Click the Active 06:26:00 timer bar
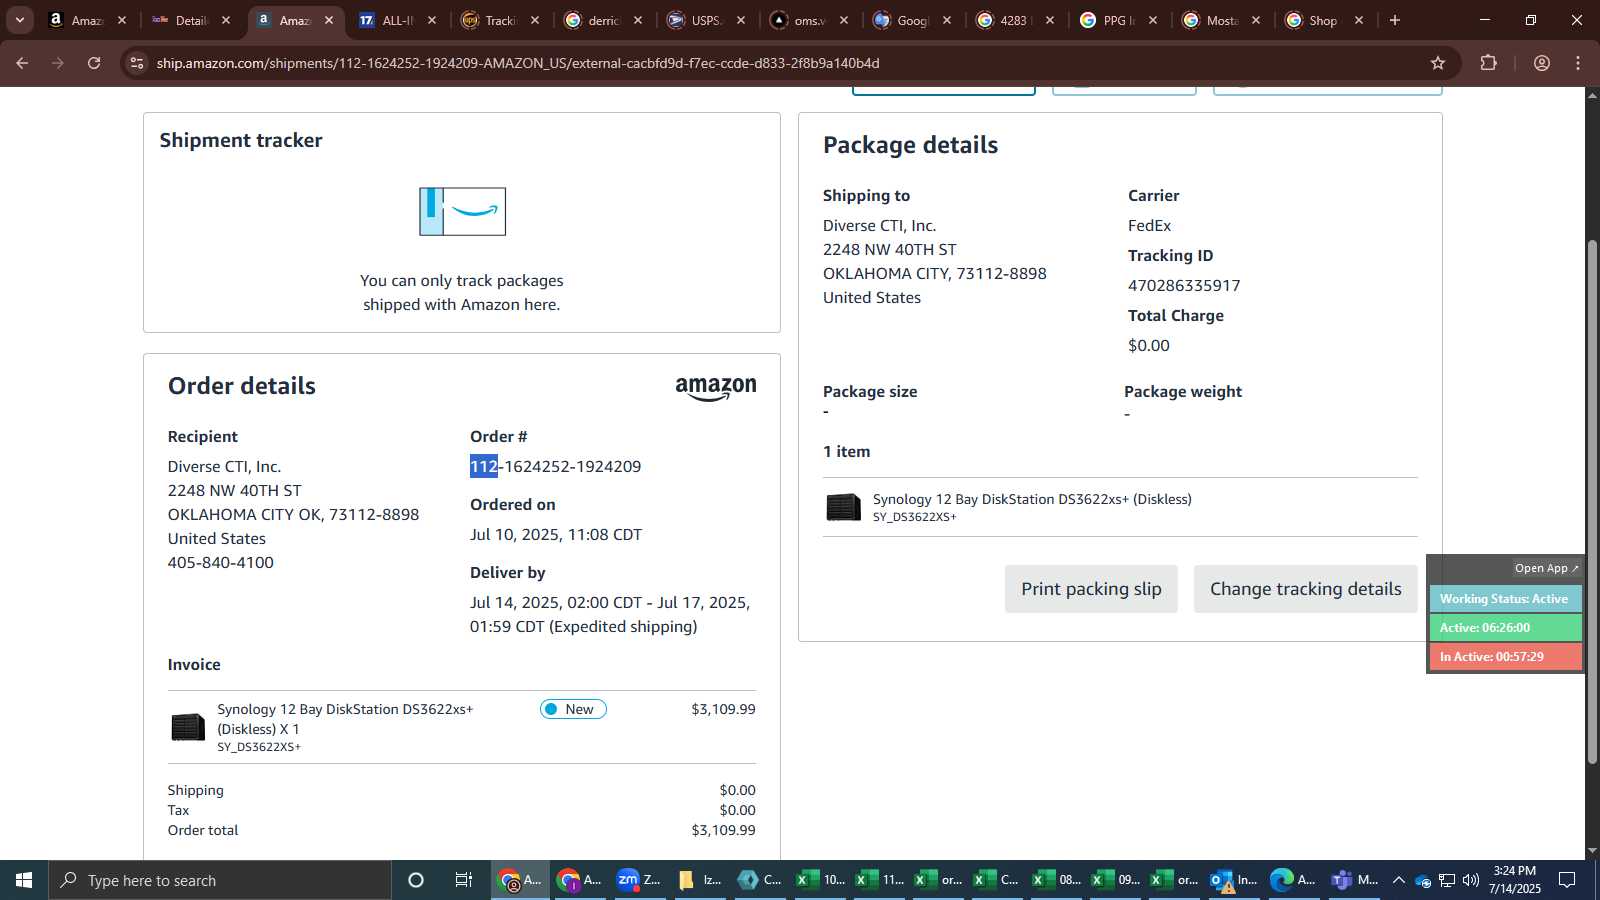This screenshot has height=900, width=1600. [x=1505, y=628]
